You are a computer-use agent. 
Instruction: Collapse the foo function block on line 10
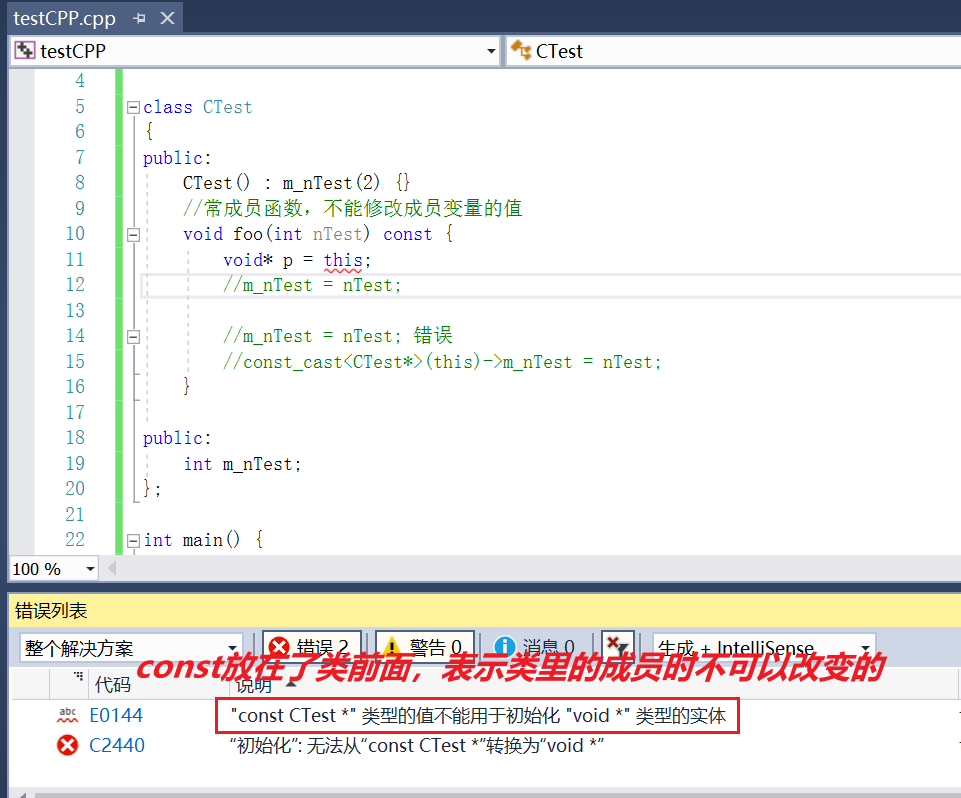pyautogui.click(x=133, y=235)
